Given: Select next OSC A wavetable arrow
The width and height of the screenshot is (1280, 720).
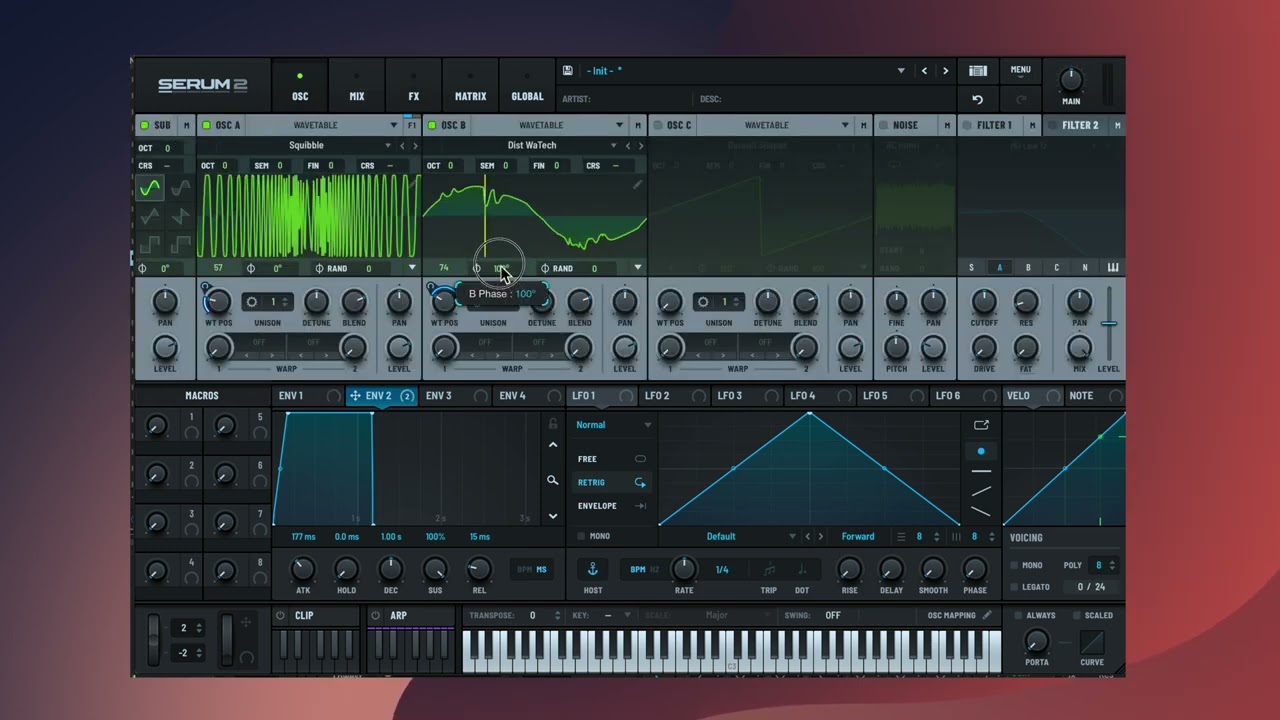Looking at the screenshot, I should (x=416, y=145).
